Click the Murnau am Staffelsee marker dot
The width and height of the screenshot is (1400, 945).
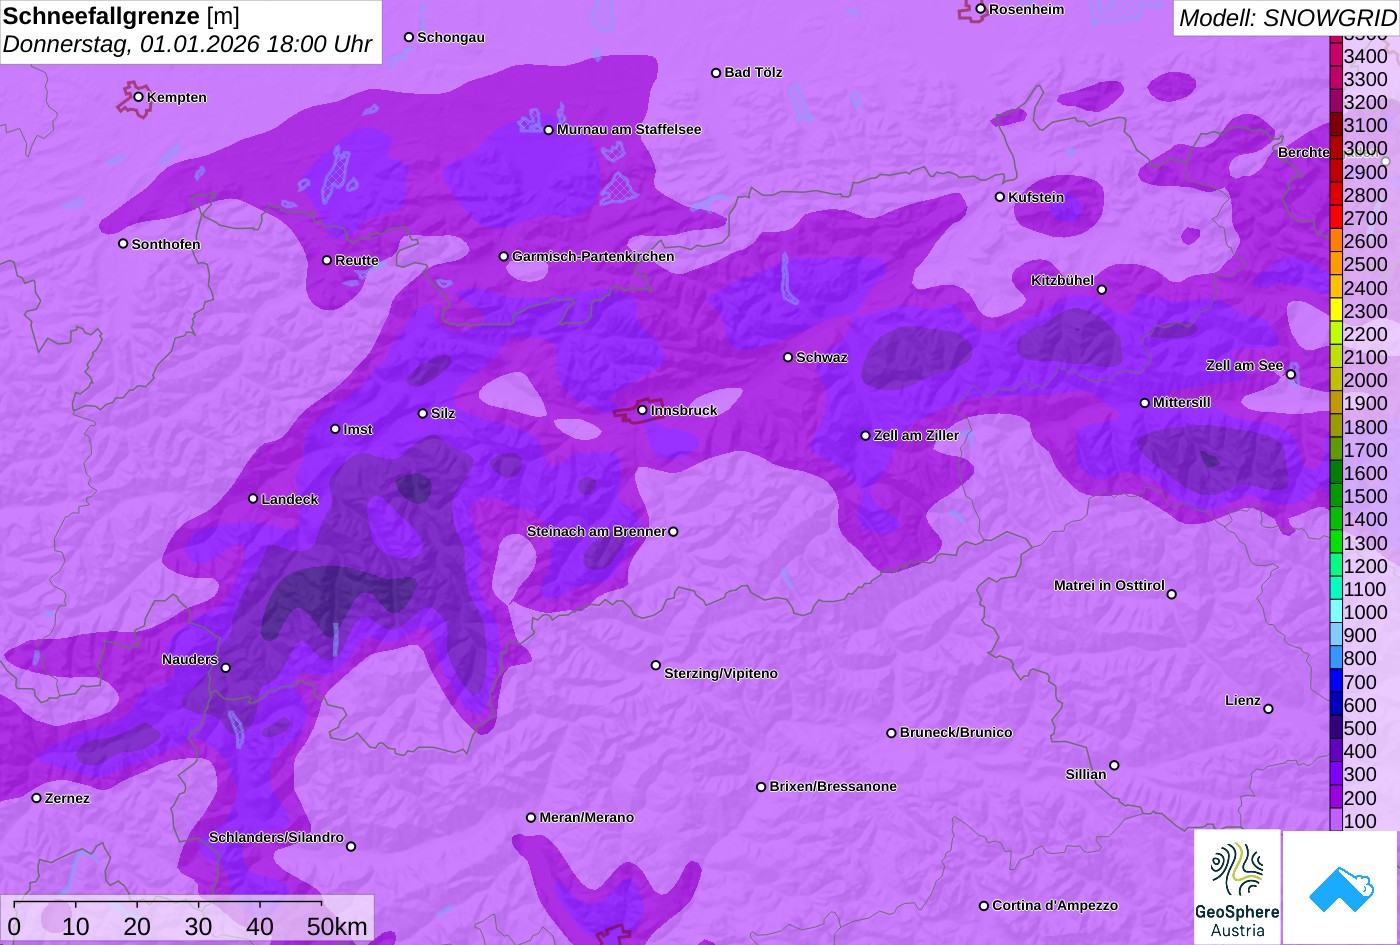click(x=549, y=130)
